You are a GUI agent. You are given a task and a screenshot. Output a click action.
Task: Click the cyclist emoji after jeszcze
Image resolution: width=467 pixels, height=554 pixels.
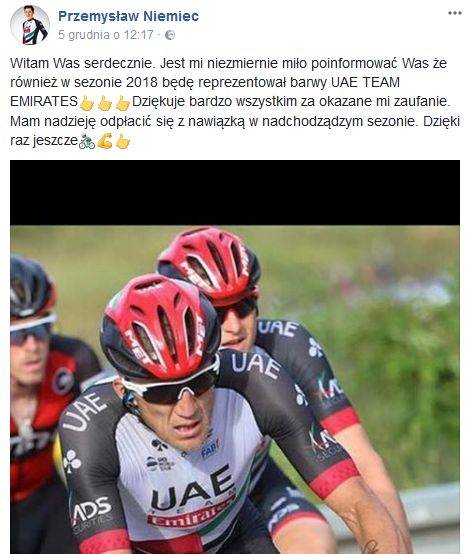[87, 141]
